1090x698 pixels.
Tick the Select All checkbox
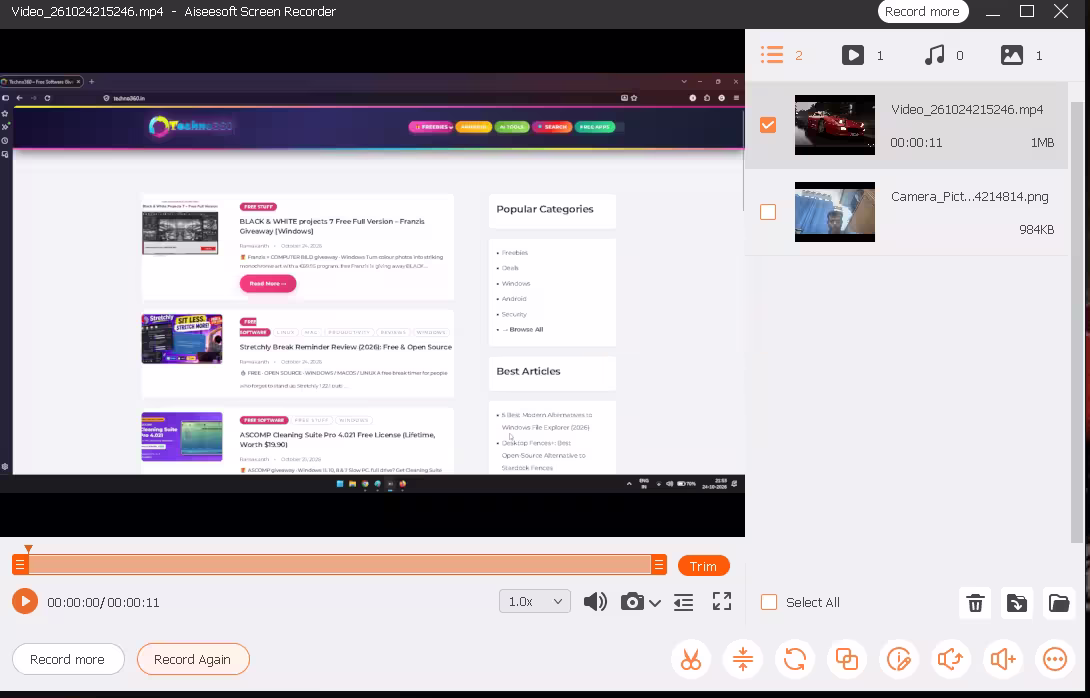coord(769,602)
